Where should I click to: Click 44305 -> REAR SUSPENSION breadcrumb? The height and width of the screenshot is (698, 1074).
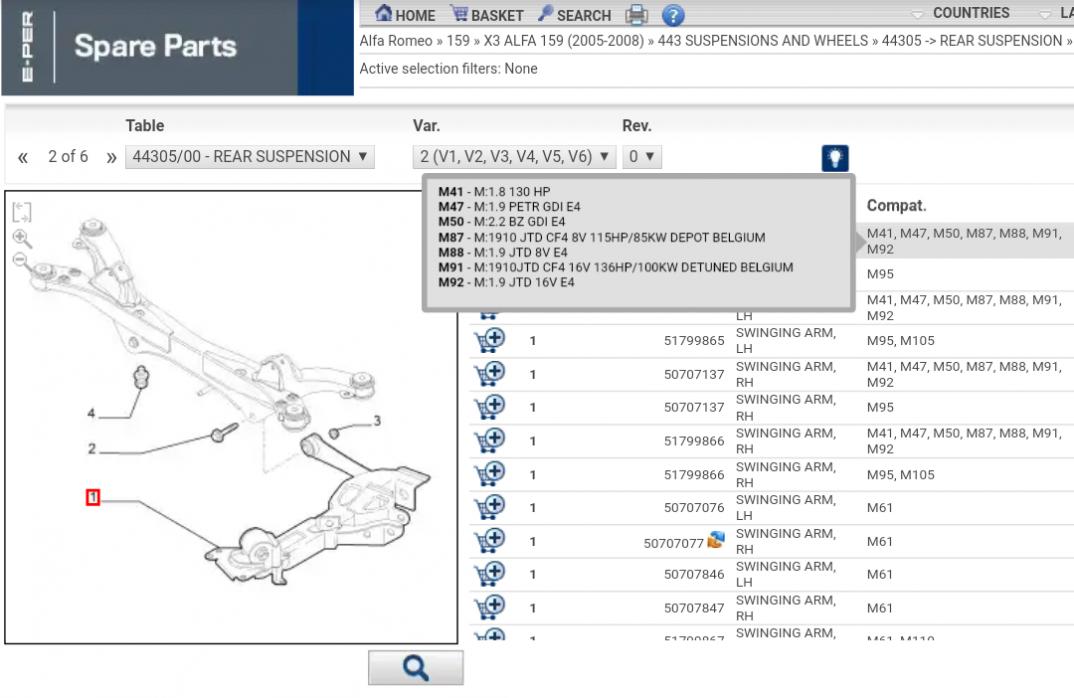click(x=972, y=41)
